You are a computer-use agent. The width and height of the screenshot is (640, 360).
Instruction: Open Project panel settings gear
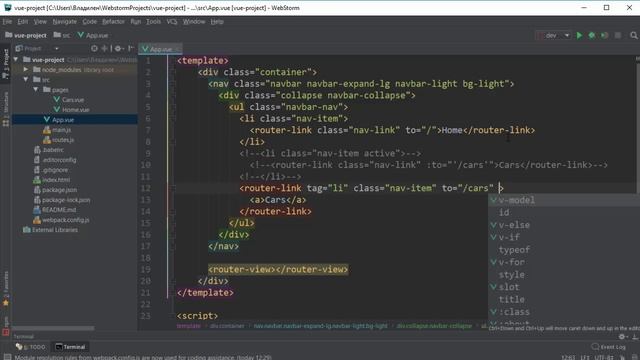(x=118, y=49)
